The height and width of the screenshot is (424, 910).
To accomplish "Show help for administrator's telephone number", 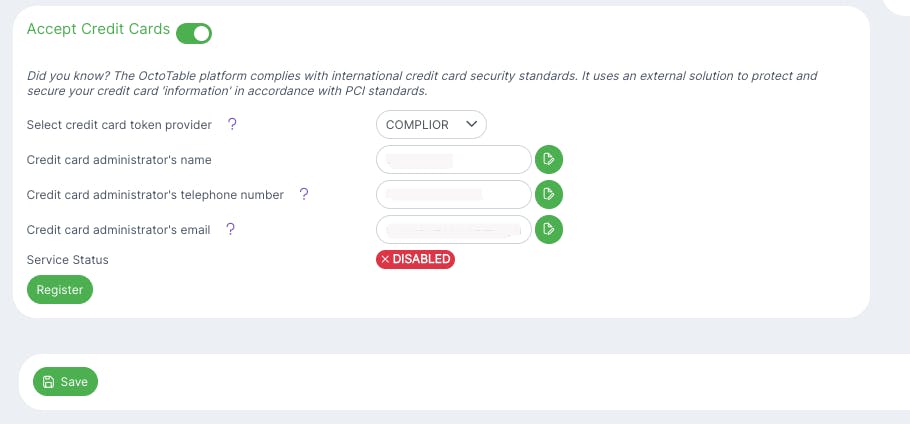I will [x=304, y=194].
